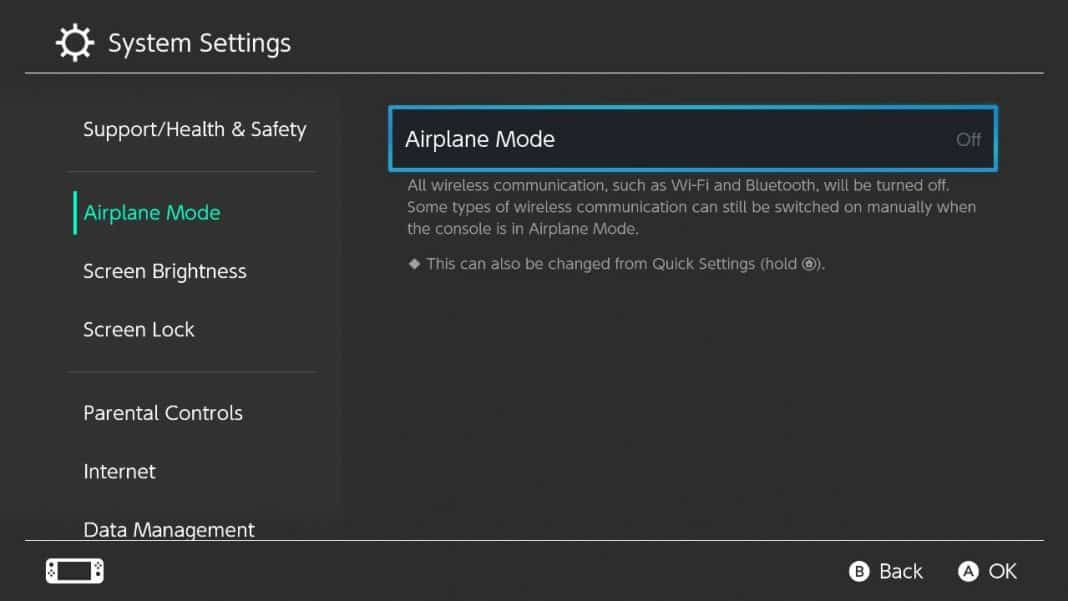Click the Back label
1068x601 pixels.
tap(900, 571)
